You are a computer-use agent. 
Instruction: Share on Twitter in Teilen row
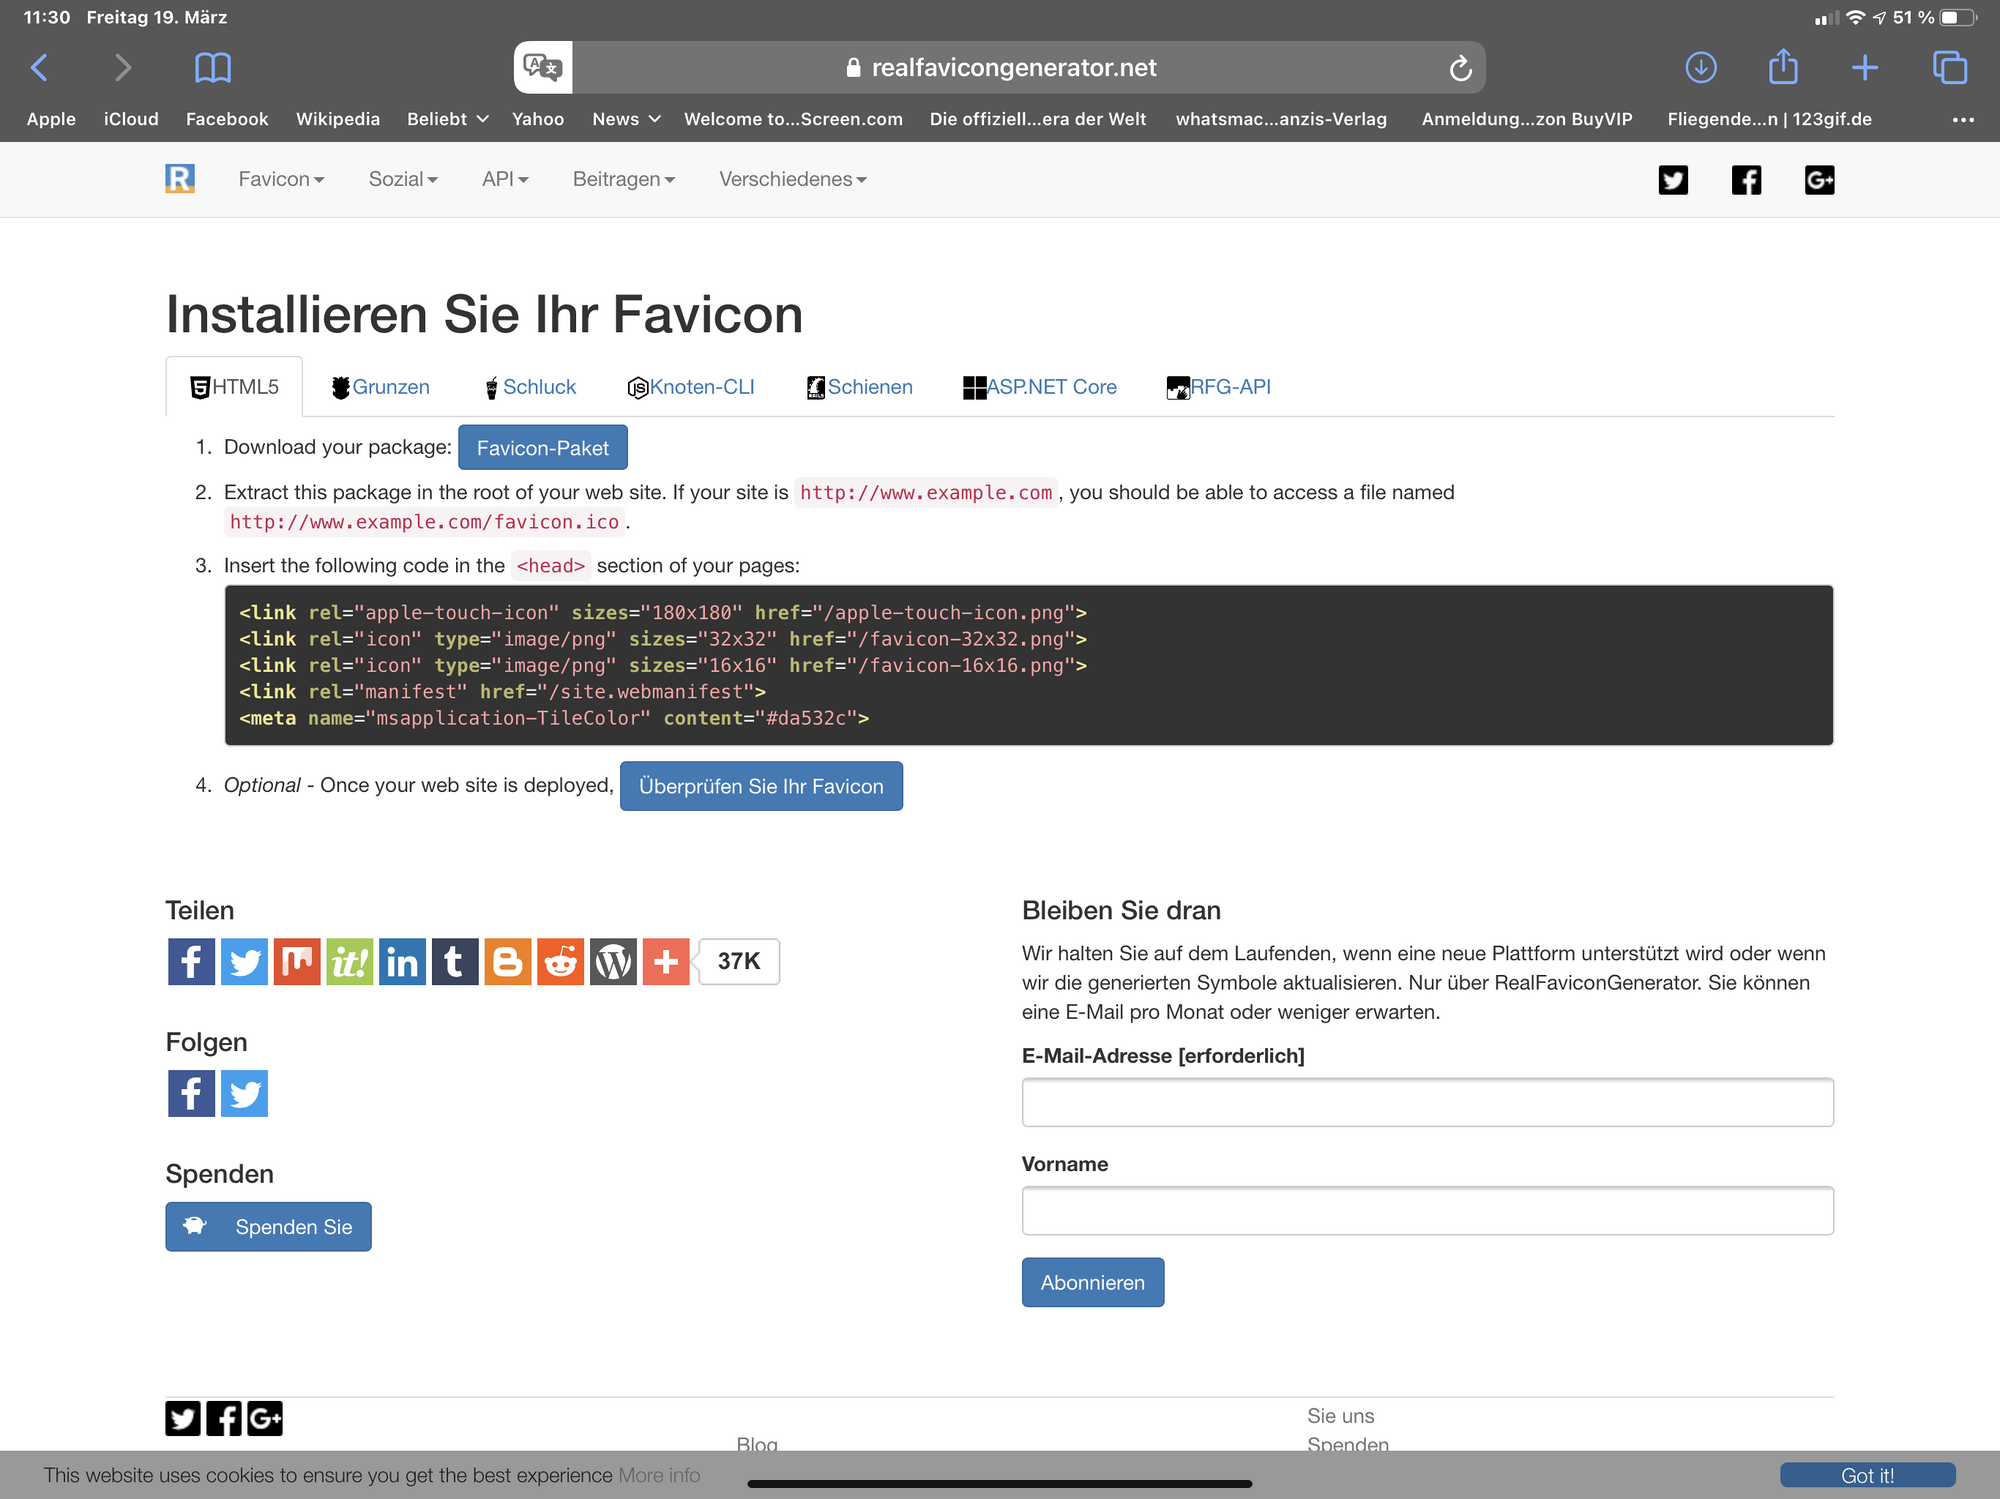[244, 962]
